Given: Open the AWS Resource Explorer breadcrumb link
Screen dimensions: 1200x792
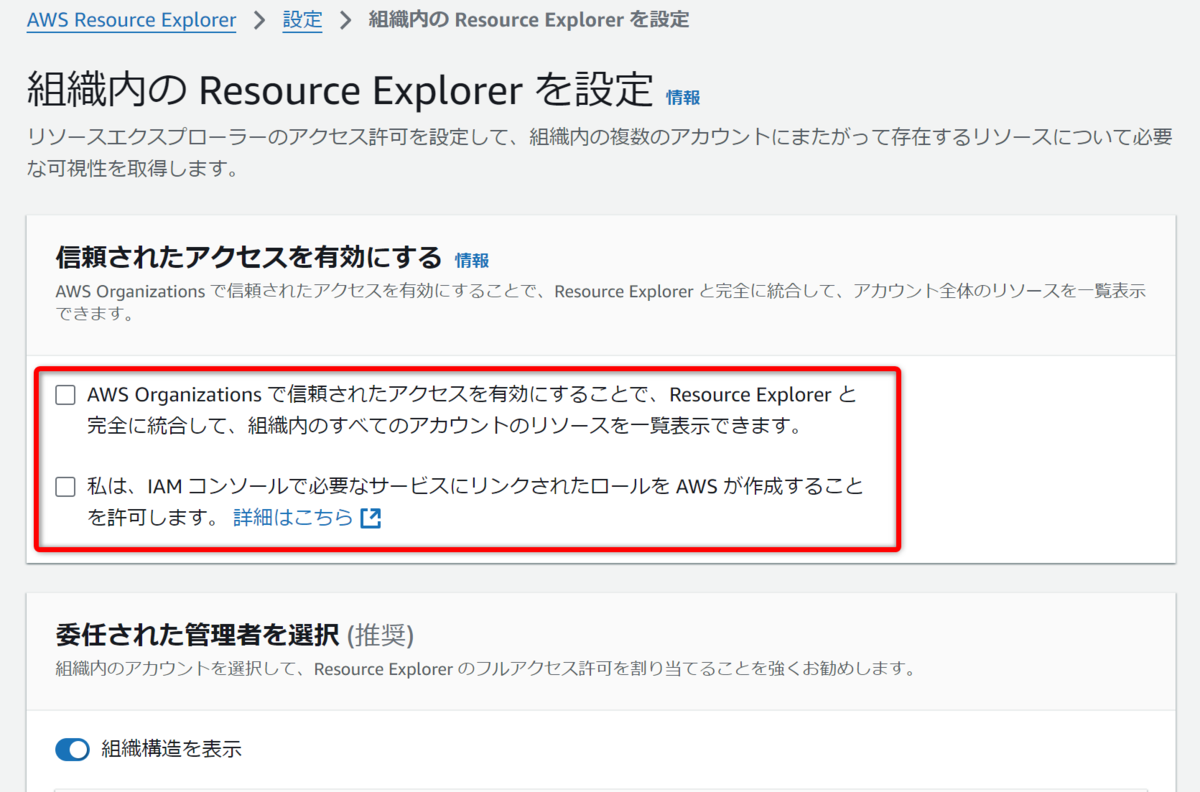Looking at the screenshot, I should click(131, 20).
